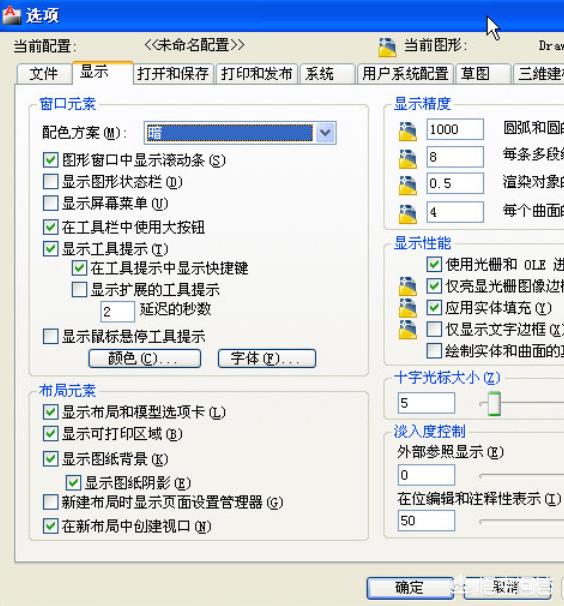The width and height of the screenshot is (564, 606).
Task: Click the 十字光标大小 slider handle
Action: 494,403
